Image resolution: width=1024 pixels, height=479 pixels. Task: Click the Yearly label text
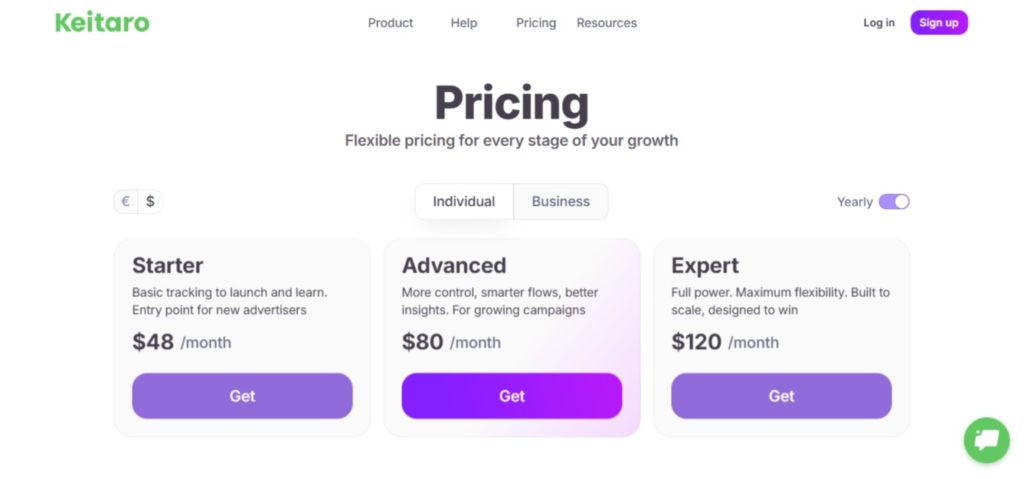854,202
